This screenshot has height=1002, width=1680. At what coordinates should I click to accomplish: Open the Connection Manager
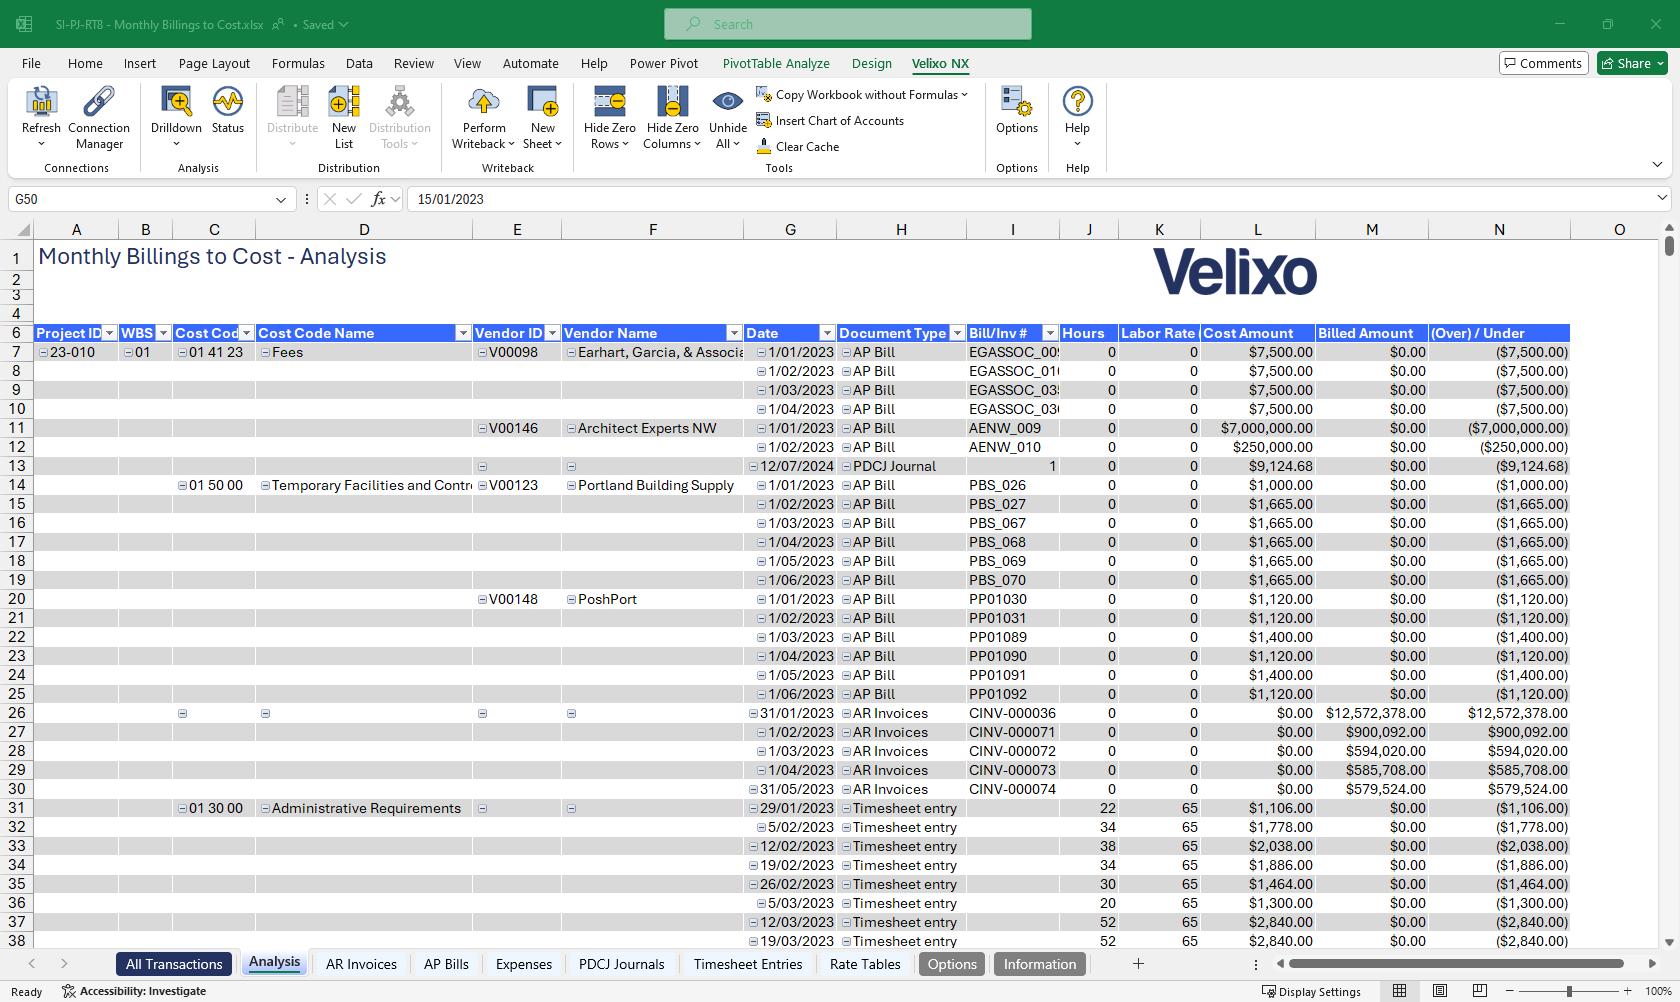tap(99, 102)
